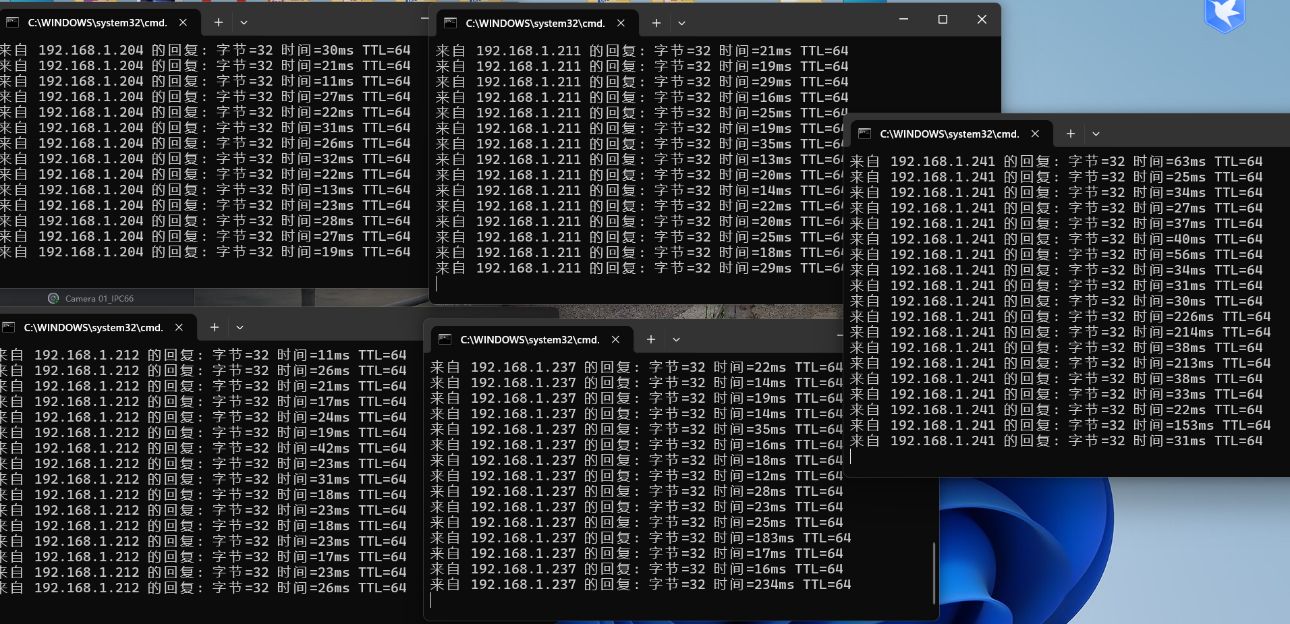Expand tab dropdown in the 192.168.1.212 window
Image resolution: width=1290 pixels, height=624 pixels.
click(240, 327)
